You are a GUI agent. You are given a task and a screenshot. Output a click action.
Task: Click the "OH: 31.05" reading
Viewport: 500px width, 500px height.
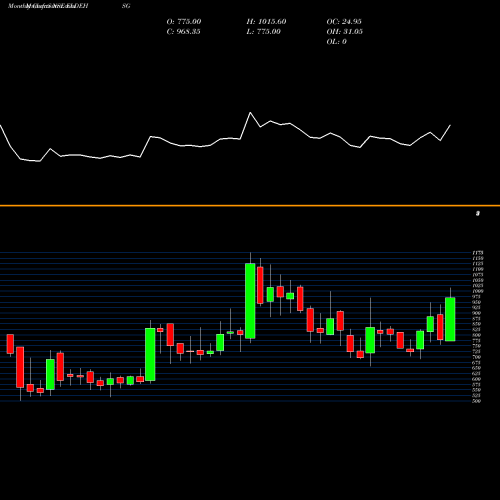345,32
